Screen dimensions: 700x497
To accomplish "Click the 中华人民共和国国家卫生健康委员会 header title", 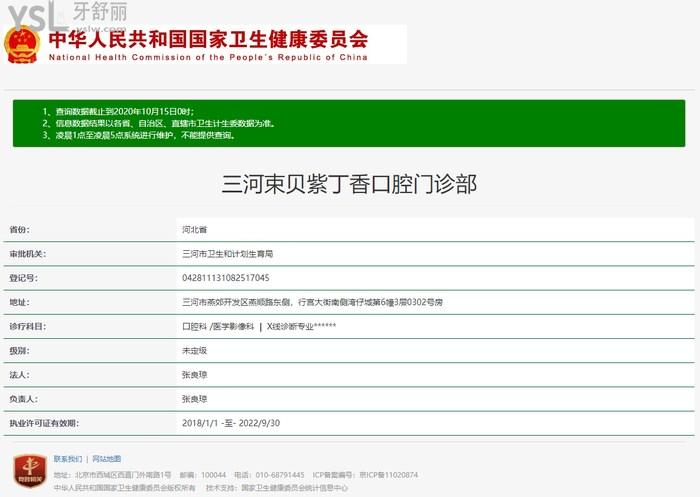I will click(208, 39).
